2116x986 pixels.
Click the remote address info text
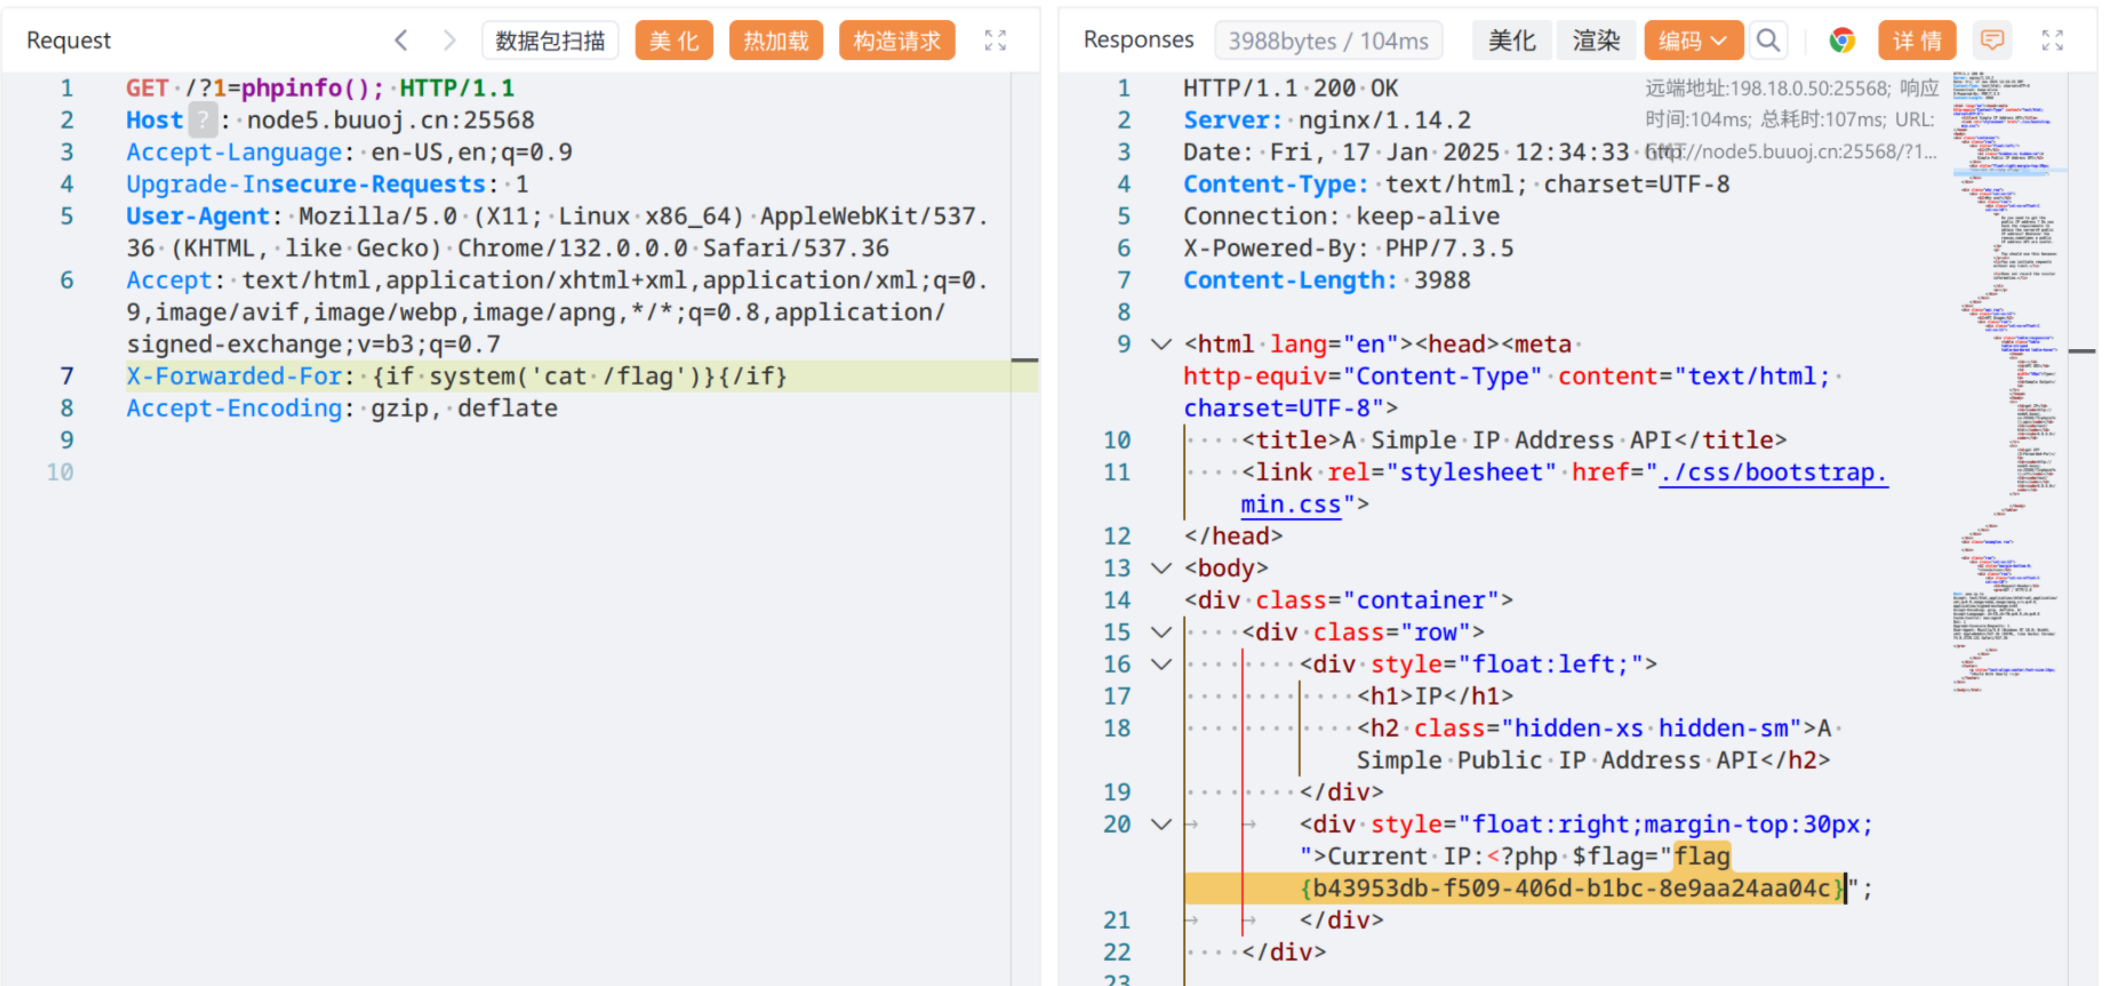pyautogui.click(x=1791, y=120)
